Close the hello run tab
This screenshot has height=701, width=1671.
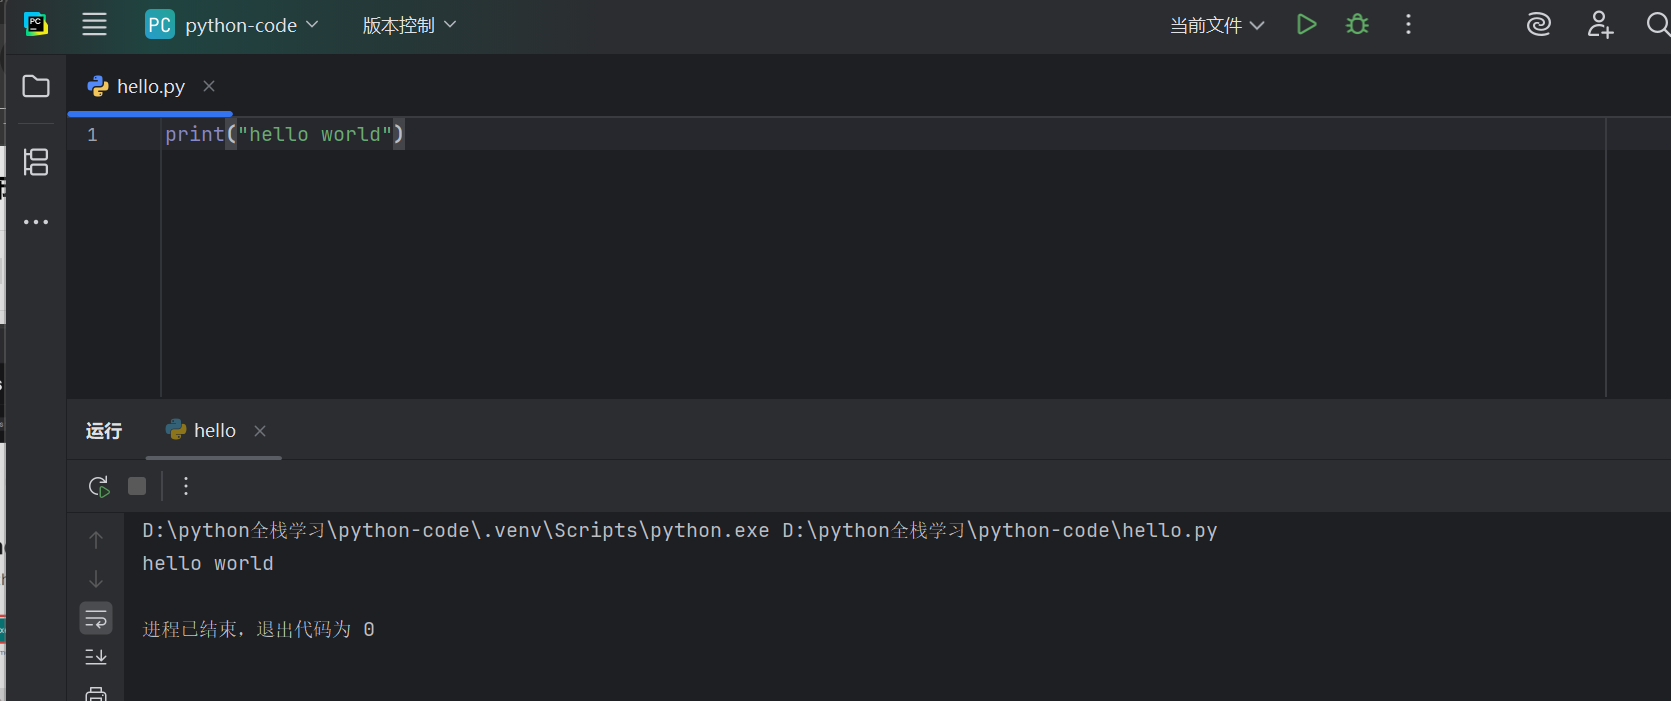(260, 431)
